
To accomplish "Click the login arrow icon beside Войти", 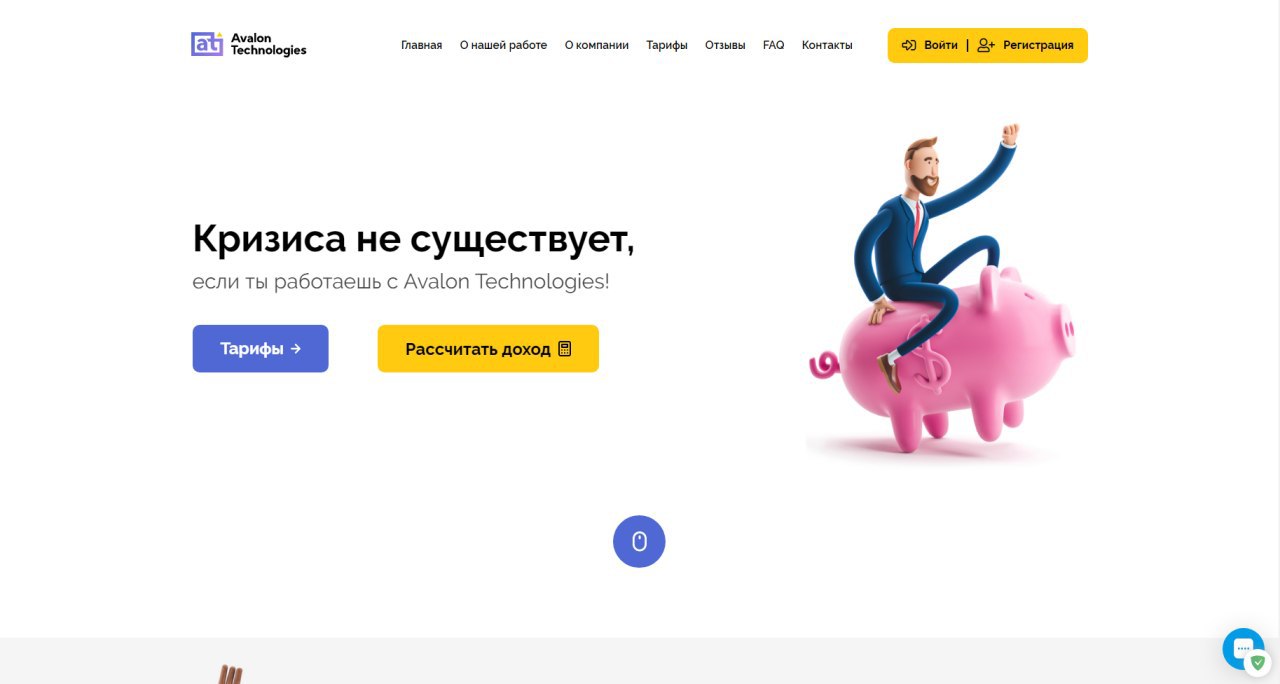I will click(x=909, y=45).
